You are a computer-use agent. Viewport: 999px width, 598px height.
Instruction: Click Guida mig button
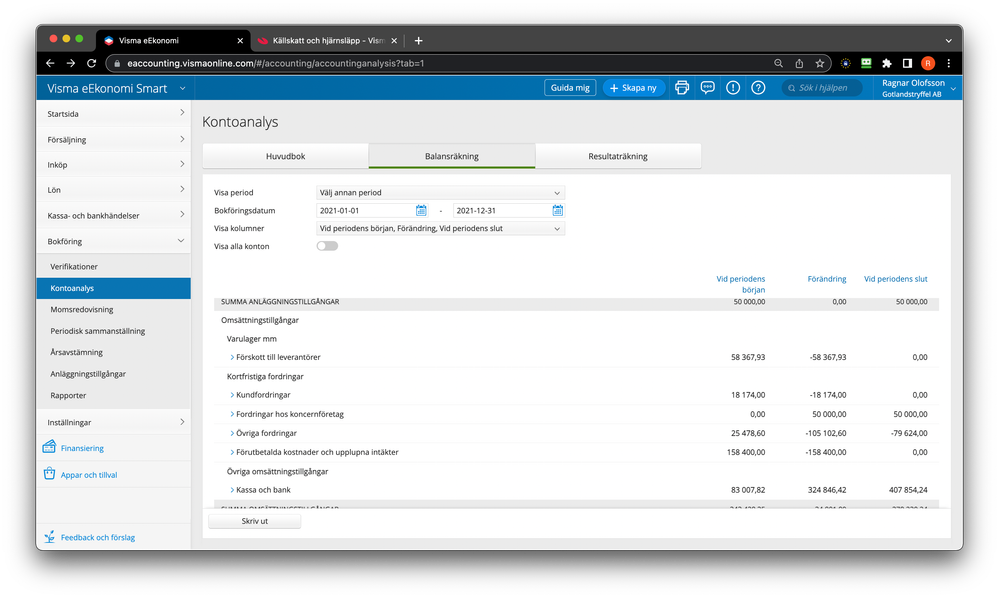(570, 88)
